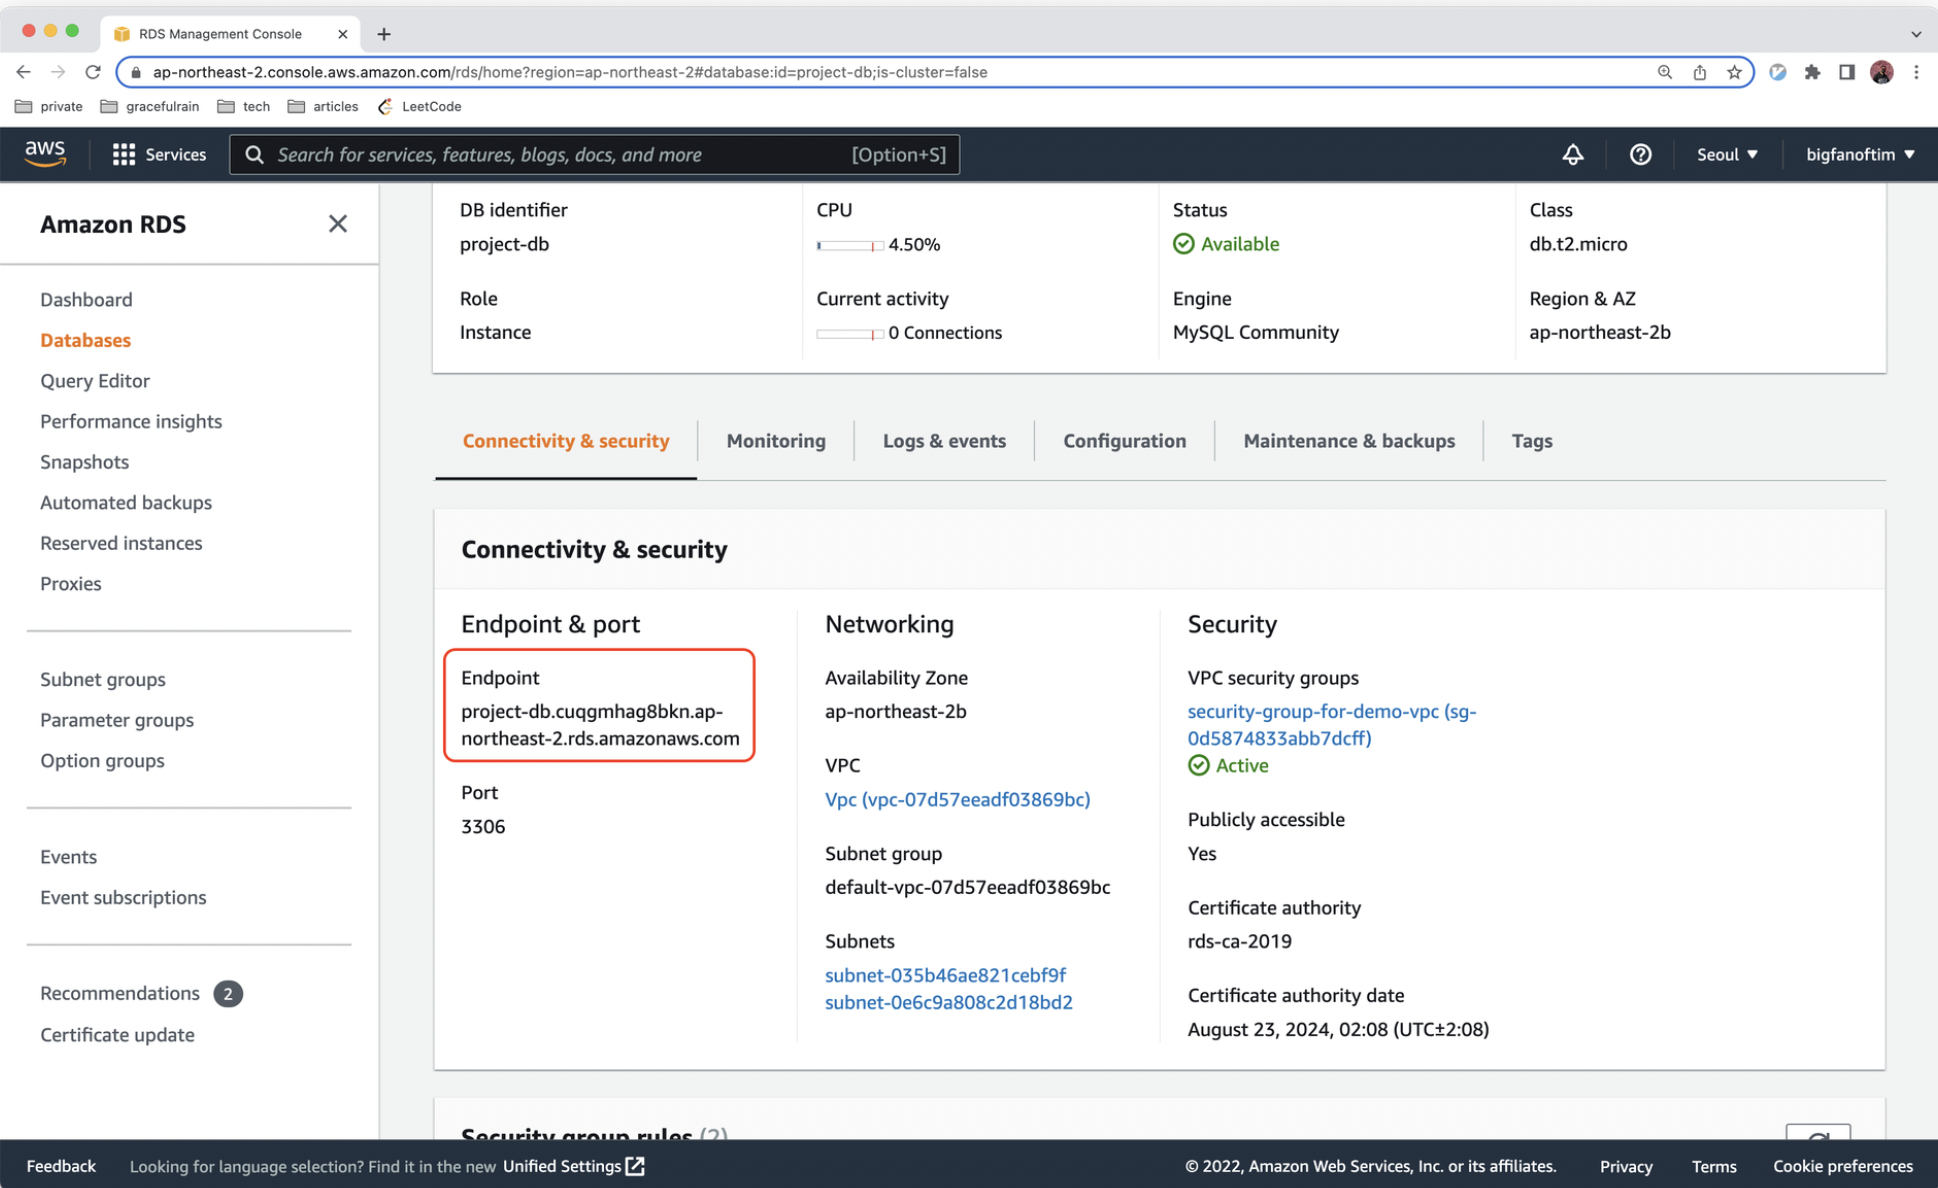Open the new browser tab plus button
The height and width of the screenshot is (1188, 1938).
pyautogui.click(x=384, y=34)
